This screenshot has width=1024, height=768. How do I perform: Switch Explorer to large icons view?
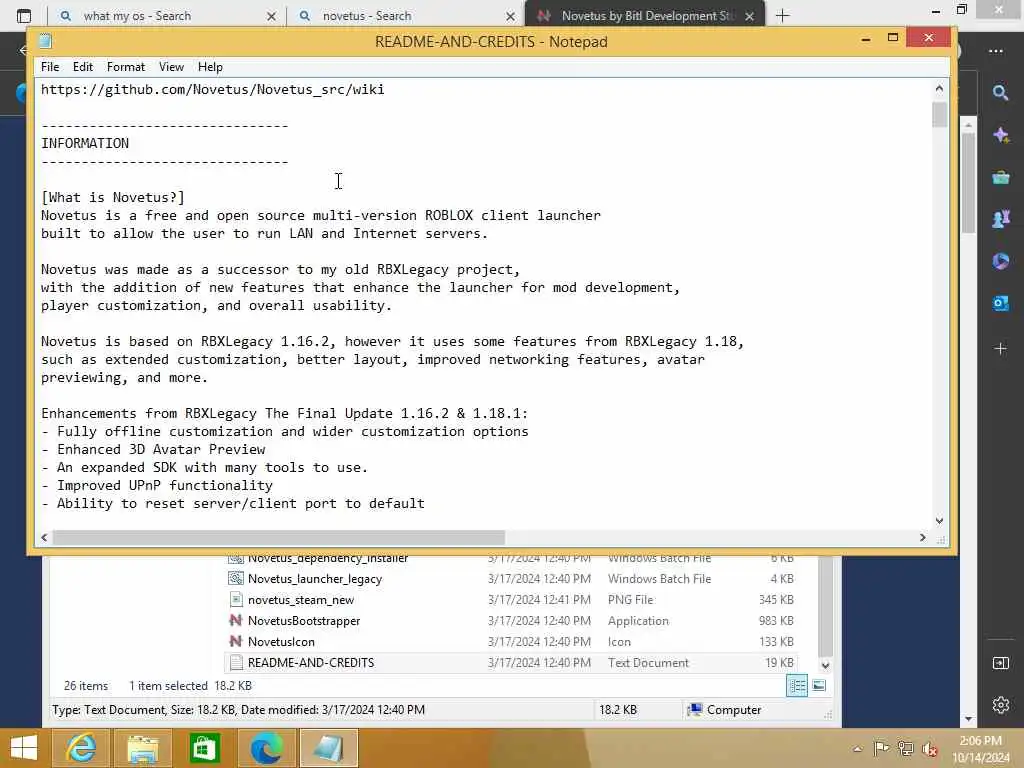819,686
